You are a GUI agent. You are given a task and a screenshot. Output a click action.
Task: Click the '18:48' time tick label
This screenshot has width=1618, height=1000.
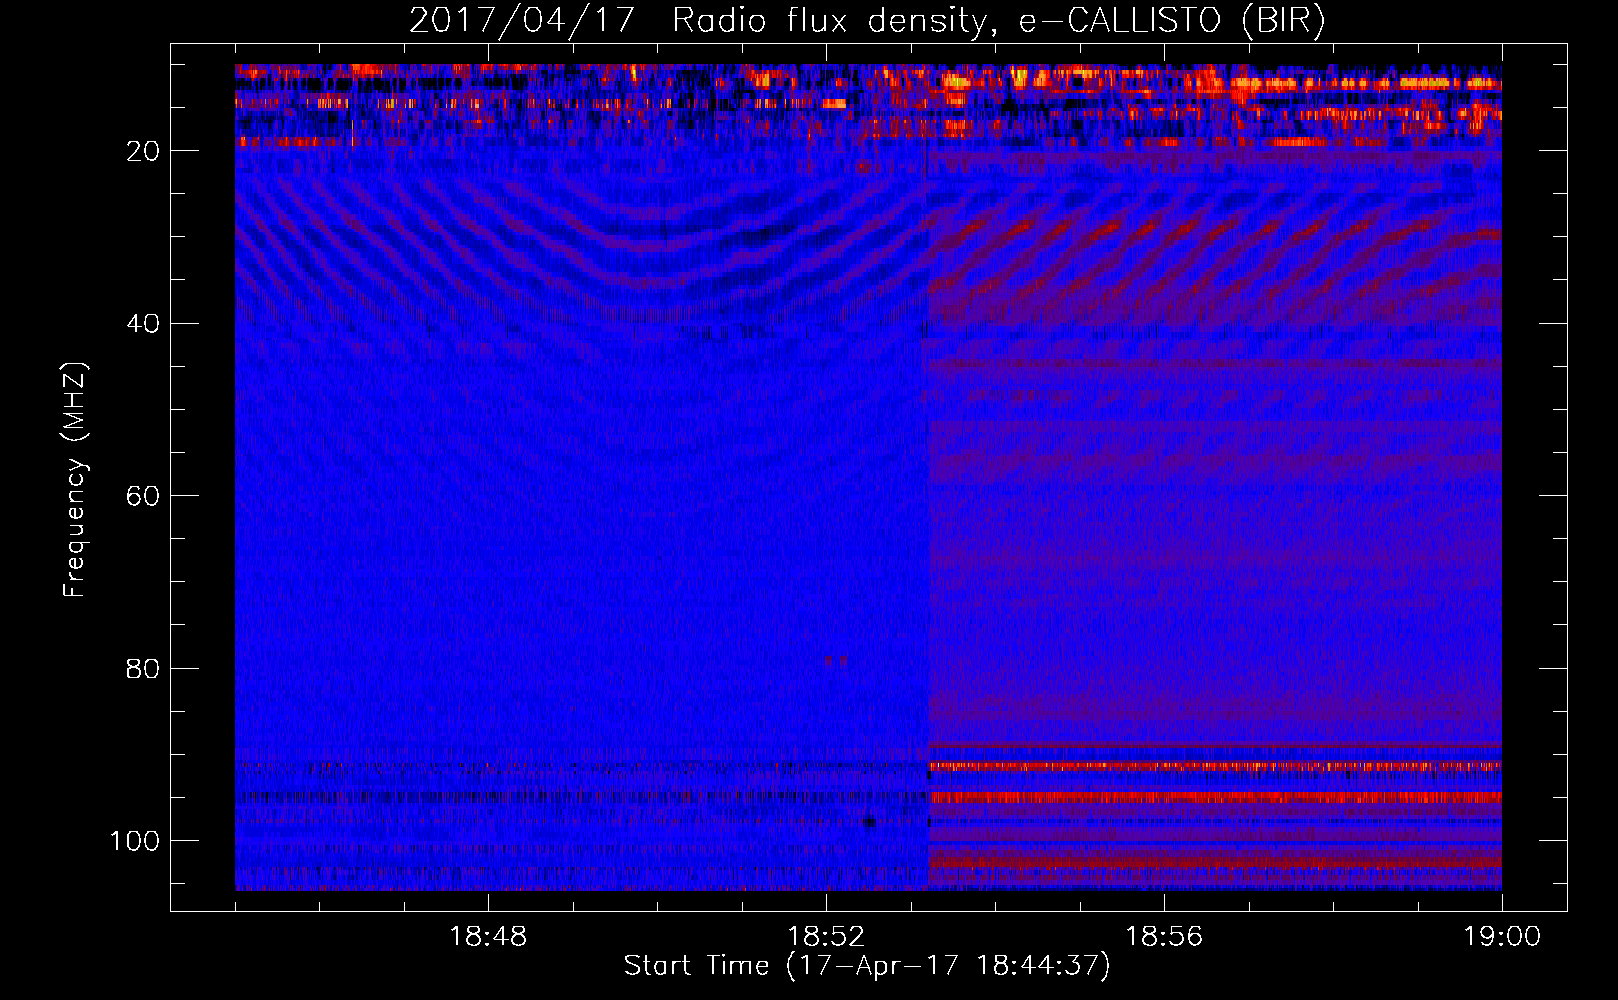click(x=488, y=937)
